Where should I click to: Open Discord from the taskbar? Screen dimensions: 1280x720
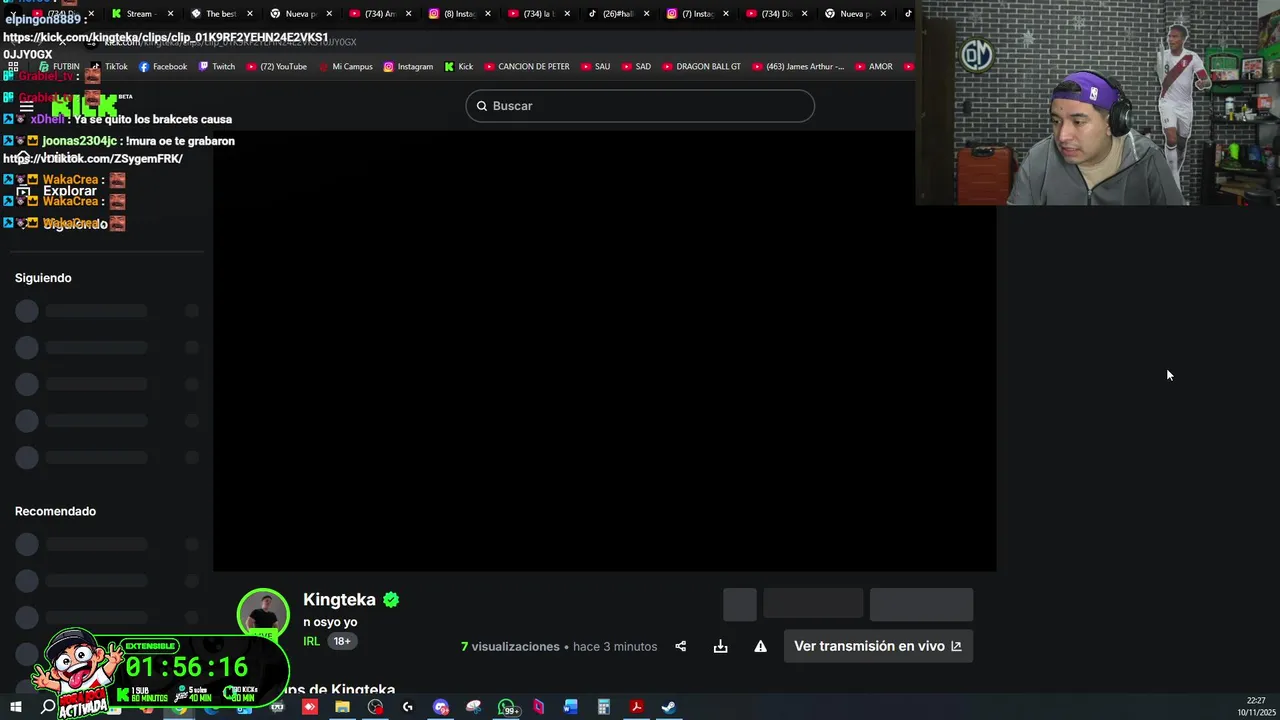tap(441, 707)
